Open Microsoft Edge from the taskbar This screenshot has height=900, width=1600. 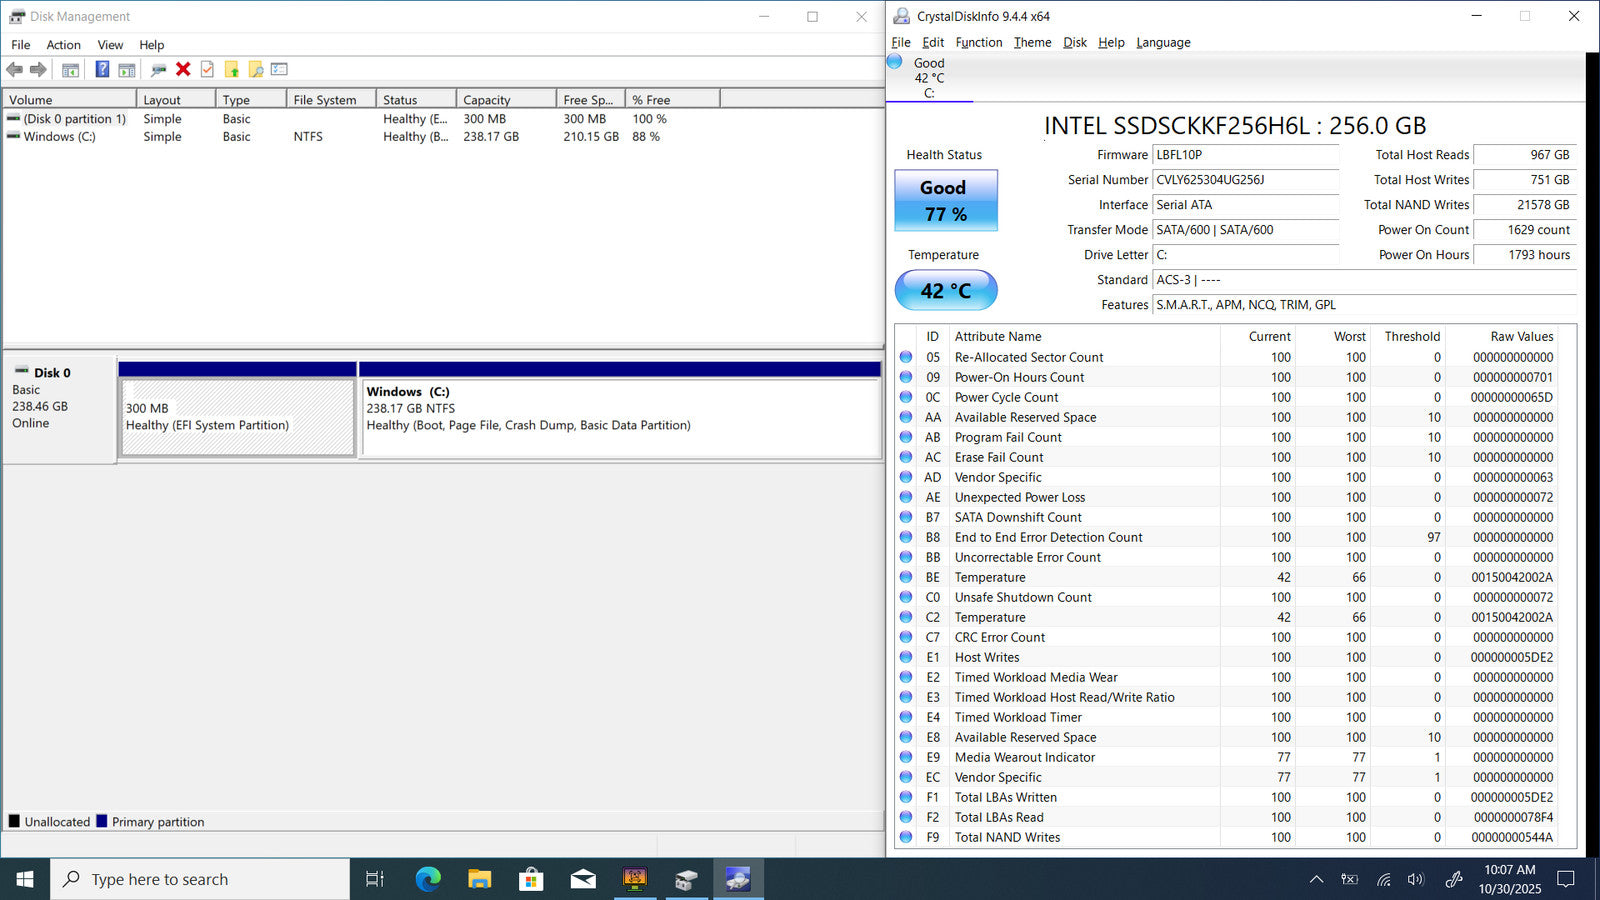pyautogui.click(x=428, y=879)
